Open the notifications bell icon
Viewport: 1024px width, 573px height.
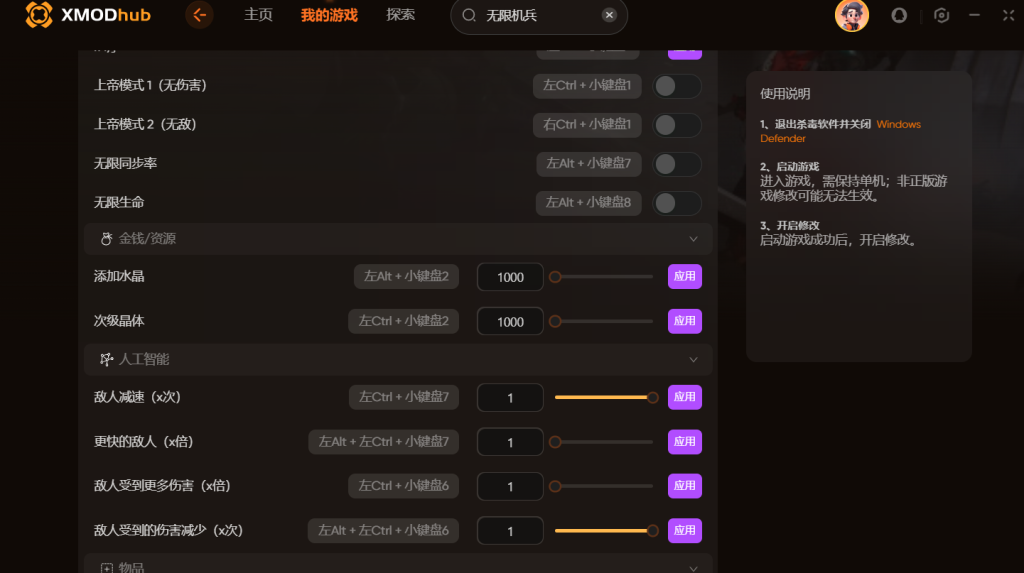[899, 15]
